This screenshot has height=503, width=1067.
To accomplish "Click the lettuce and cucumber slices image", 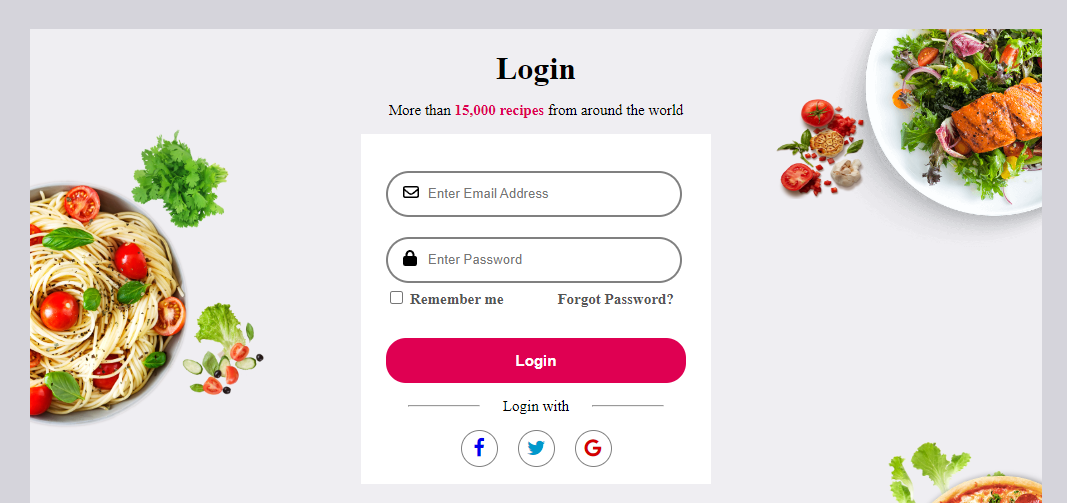I will pyautogui.click(x=223, y=348).
